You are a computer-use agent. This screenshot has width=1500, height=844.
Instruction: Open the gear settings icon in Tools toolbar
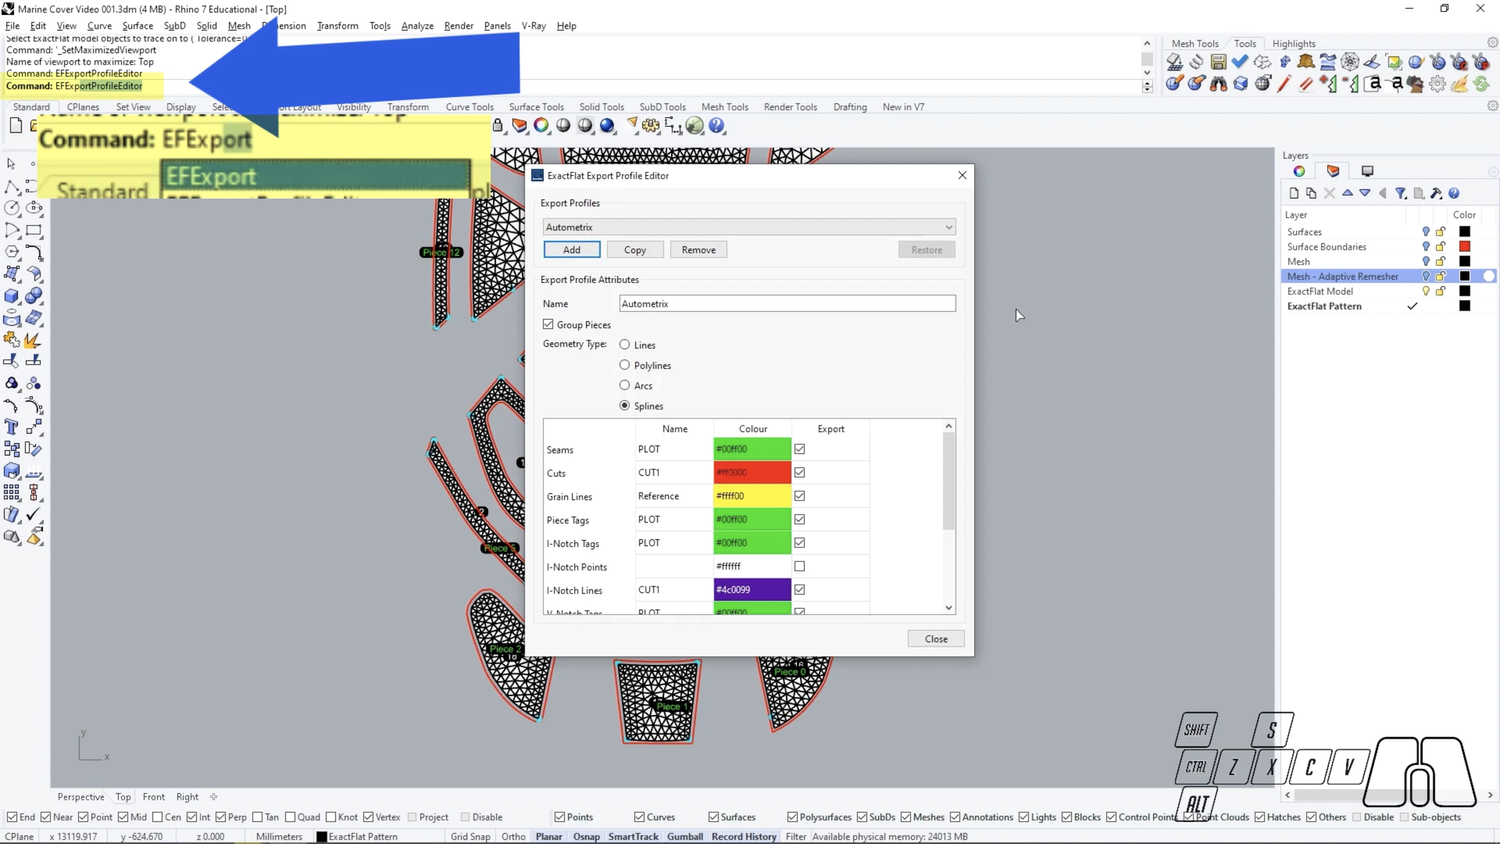click(1437, 83)
